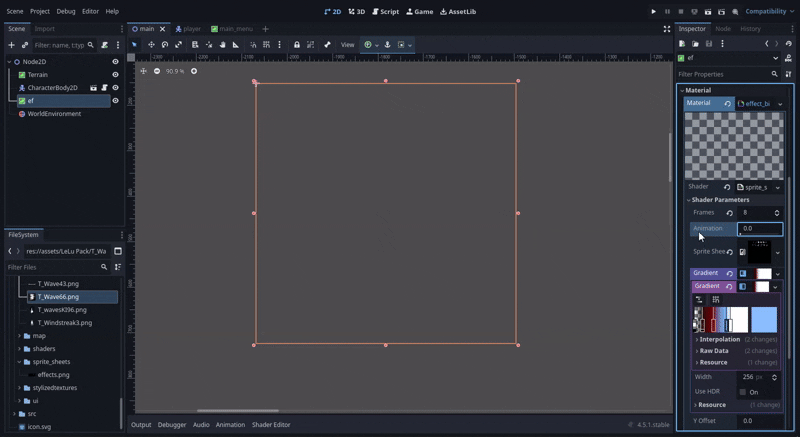Select the Rotate tool in toolbar
Screen dimensions: 800x437
[165, 45]
